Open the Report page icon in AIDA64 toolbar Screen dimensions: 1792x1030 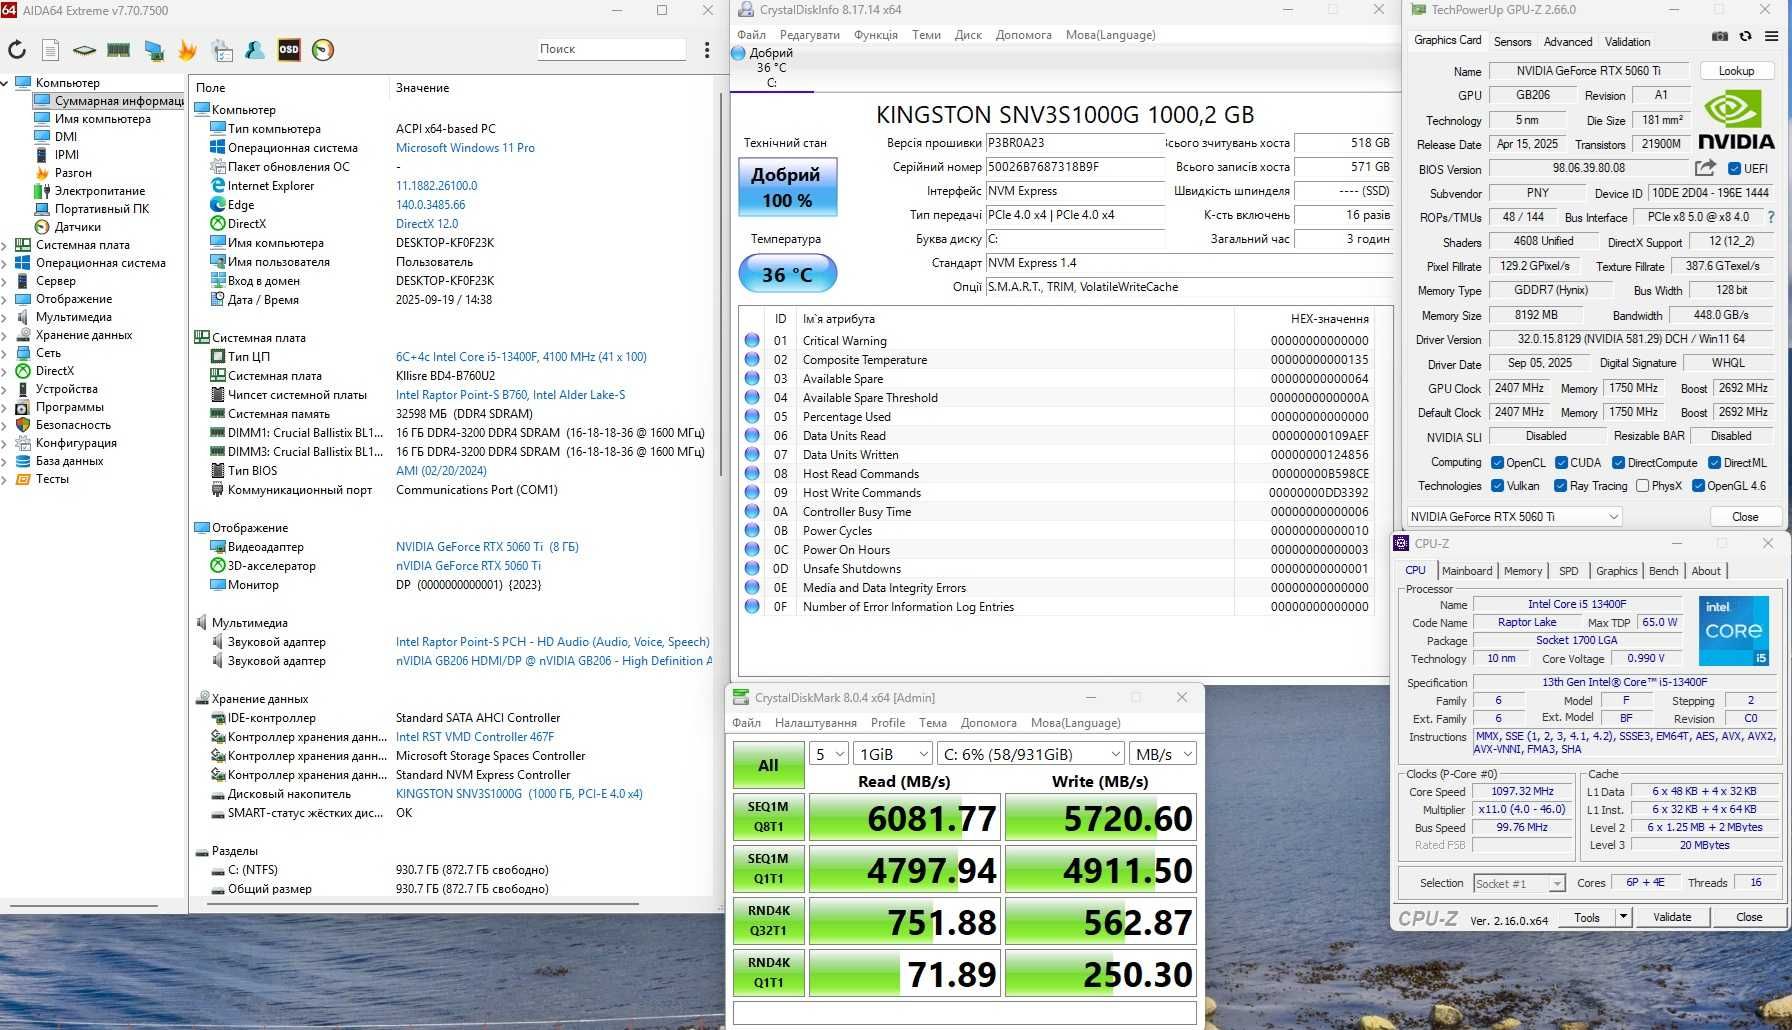coord(51,50)
